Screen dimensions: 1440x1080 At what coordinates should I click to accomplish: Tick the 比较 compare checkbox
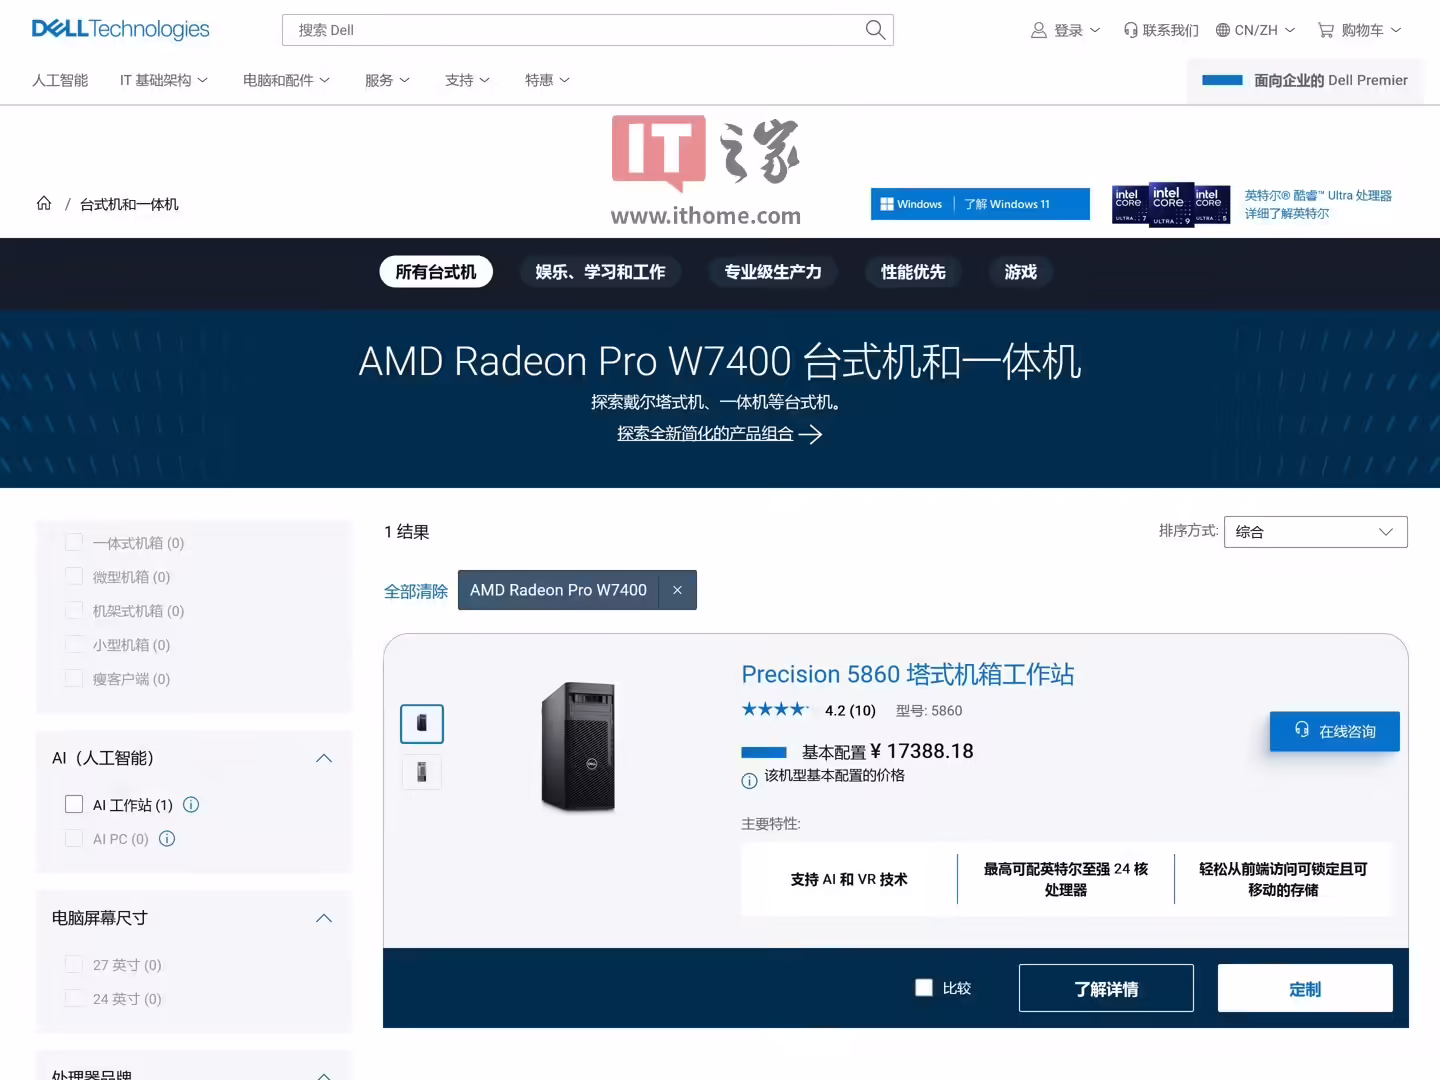[924, 988]
